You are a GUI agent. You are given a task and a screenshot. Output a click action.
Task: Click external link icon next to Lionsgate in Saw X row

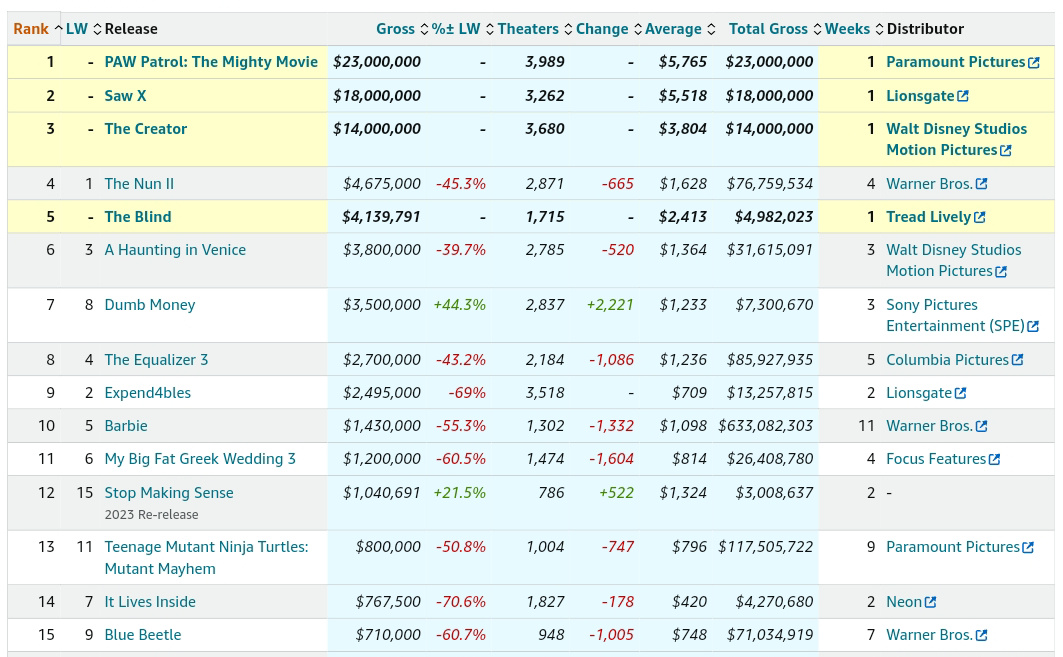963,96
